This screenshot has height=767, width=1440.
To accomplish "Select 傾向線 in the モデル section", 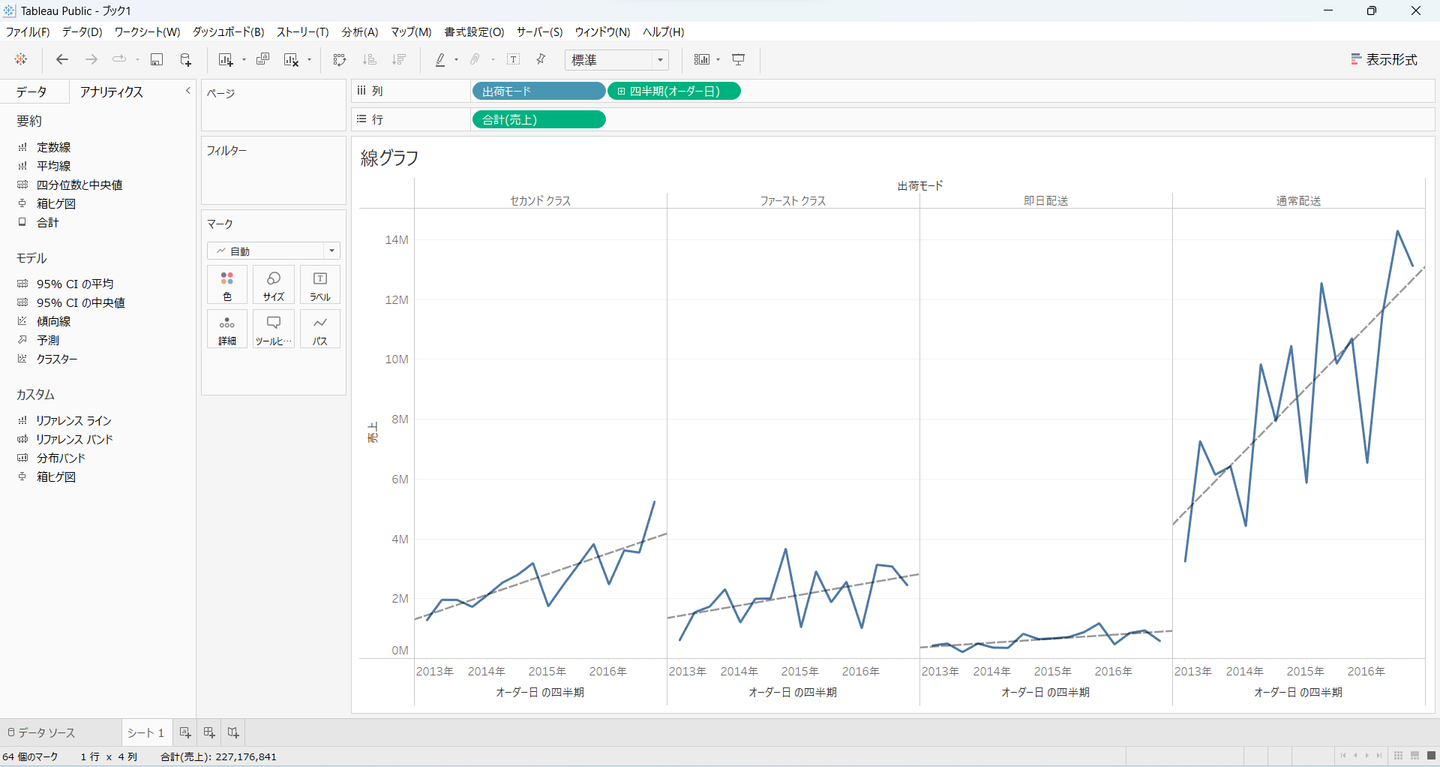I will tap(54, 321).
